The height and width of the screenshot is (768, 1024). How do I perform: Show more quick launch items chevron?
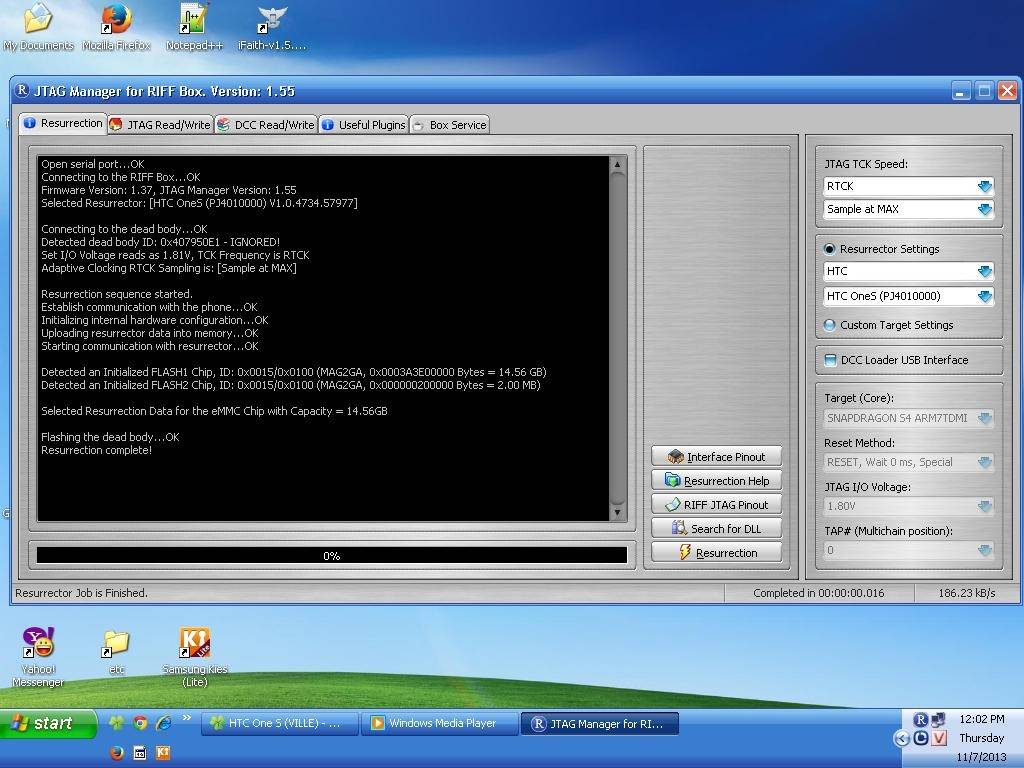pos(187,718)
